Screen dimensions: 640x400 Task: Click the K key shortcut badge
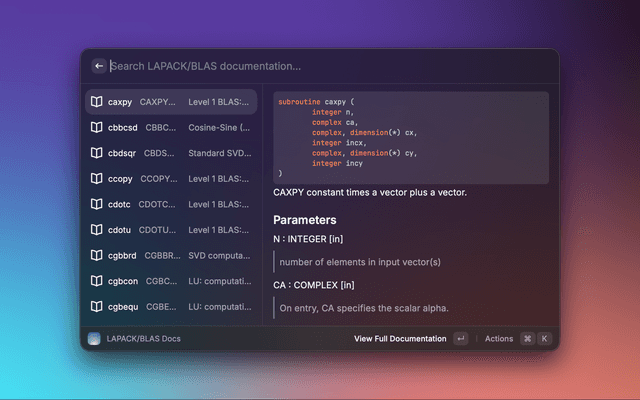point(545,339)
